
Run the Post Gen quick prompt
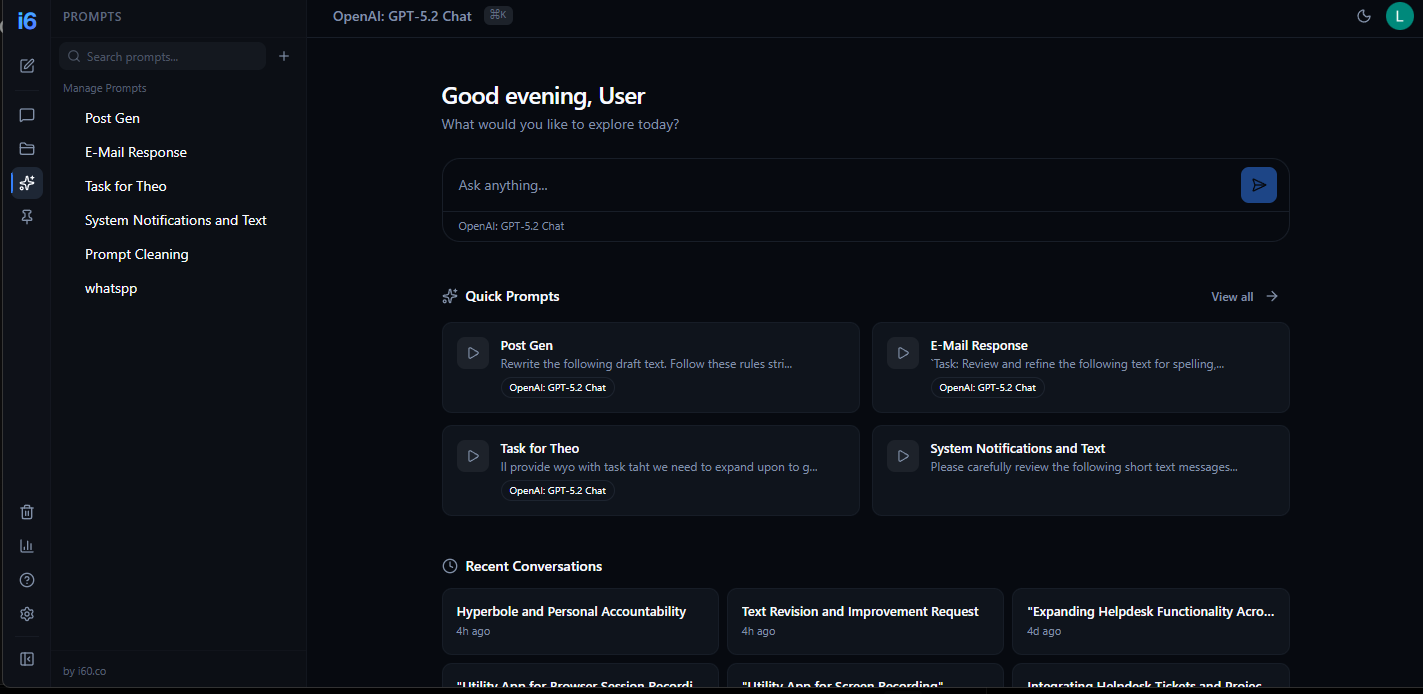pyautogui.click(x=650, y=367)
